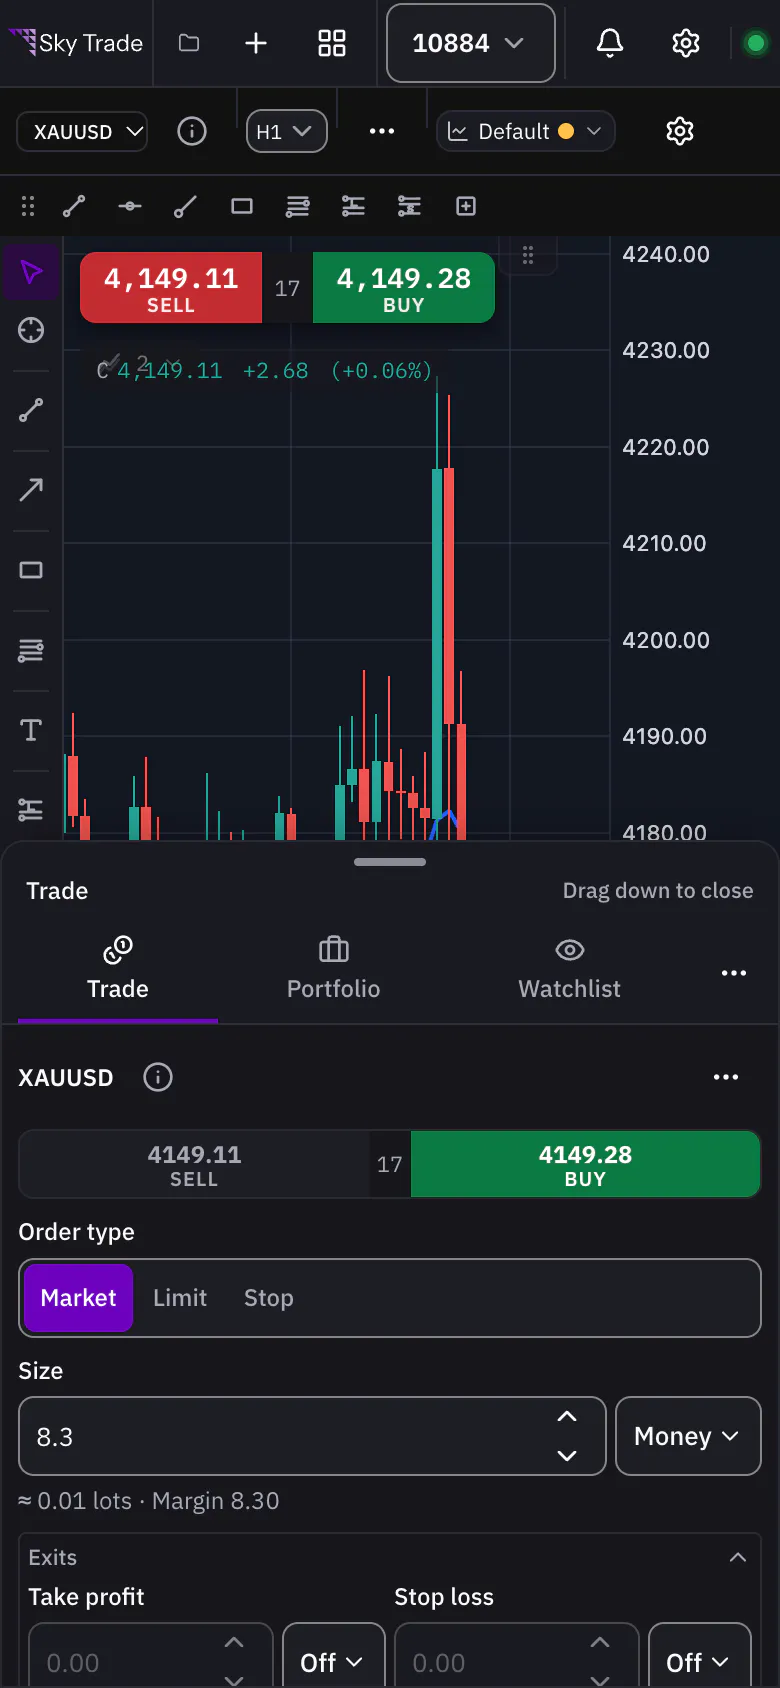Select the crosshair tool in sidebar
The image size is (780, 1688).
click(31, 330)
